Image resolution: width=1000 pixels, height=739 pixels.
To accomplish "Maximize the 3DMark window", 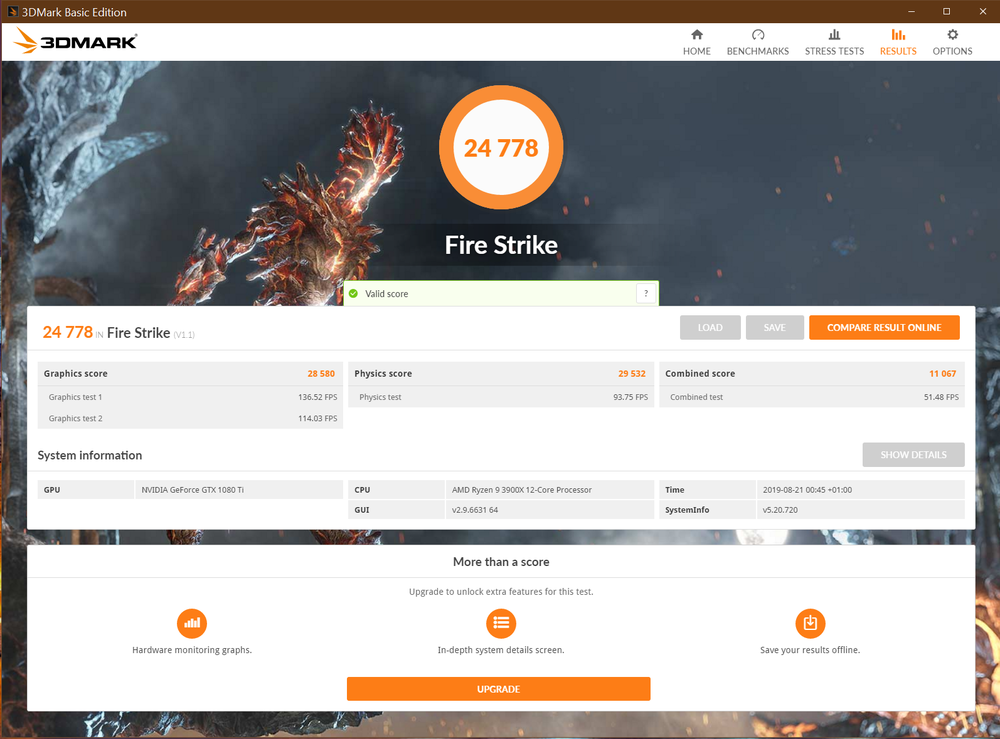I will pos(946,11).
